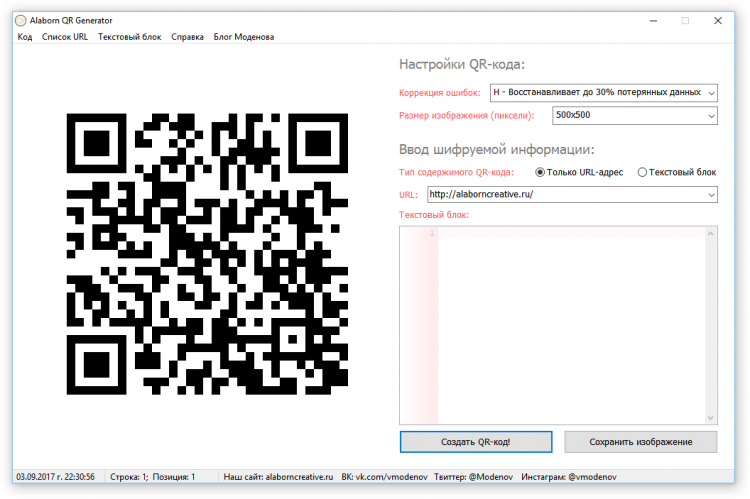Click the Ввод шифруемой информации heading

(x=496, y=149)
